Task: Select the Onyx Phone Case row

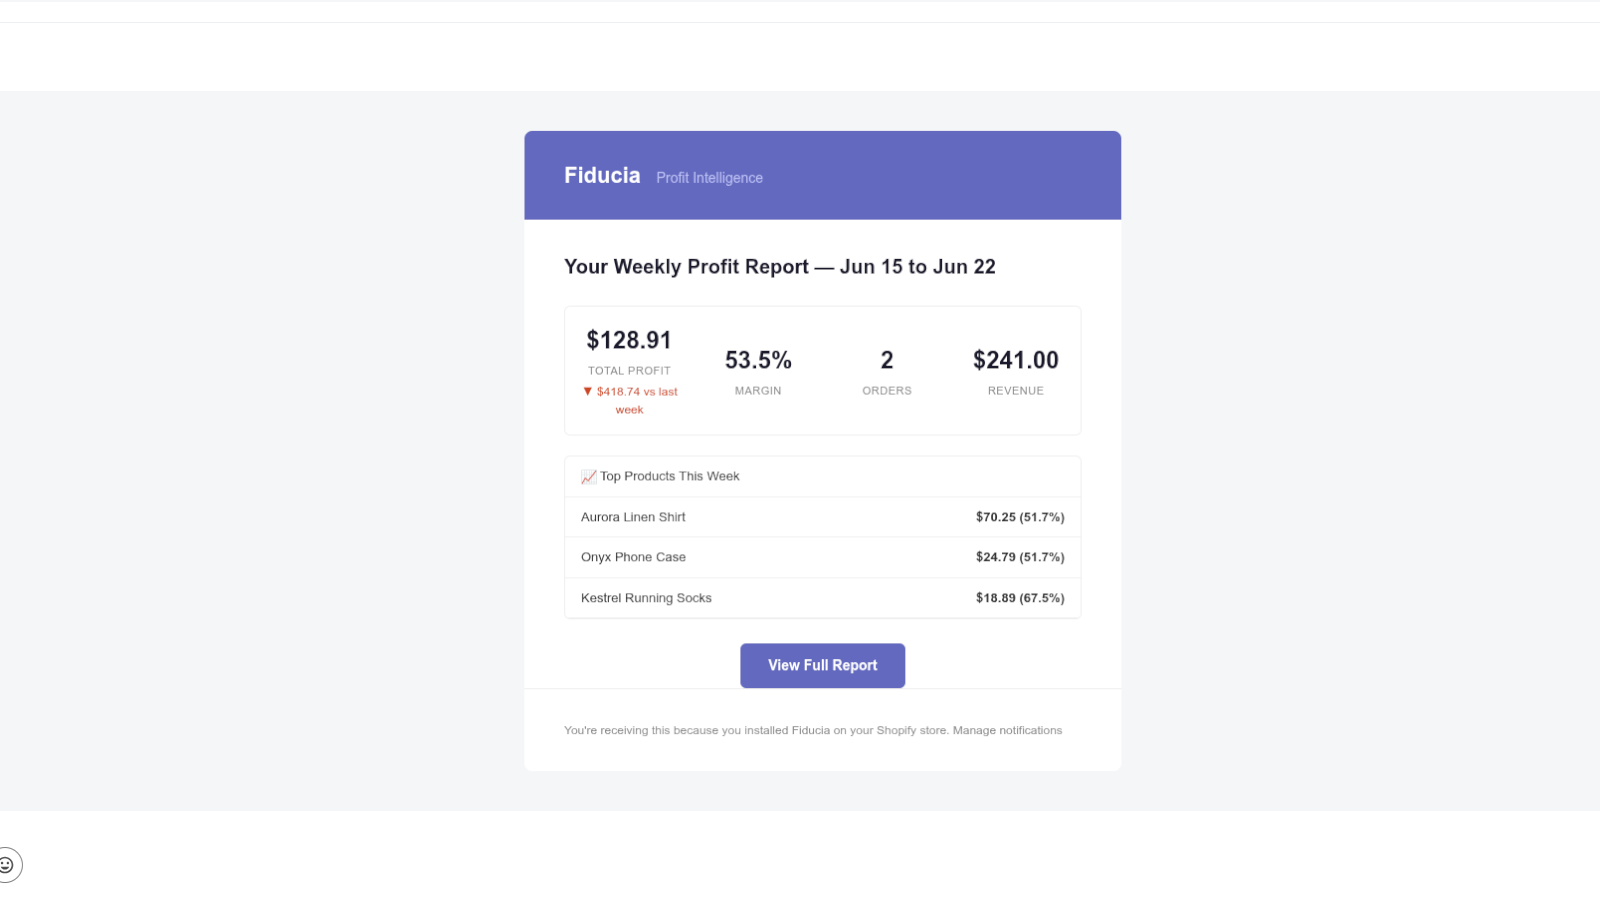Action: (822, 557)
